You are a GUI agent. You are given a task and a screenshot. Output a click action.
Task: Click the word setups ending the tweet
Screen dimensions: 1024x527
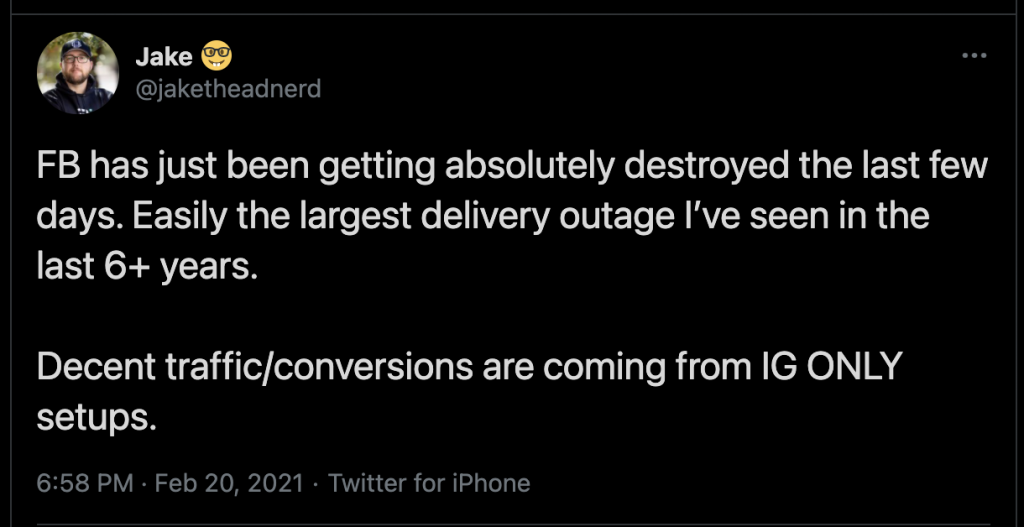[x=97, y=418]
